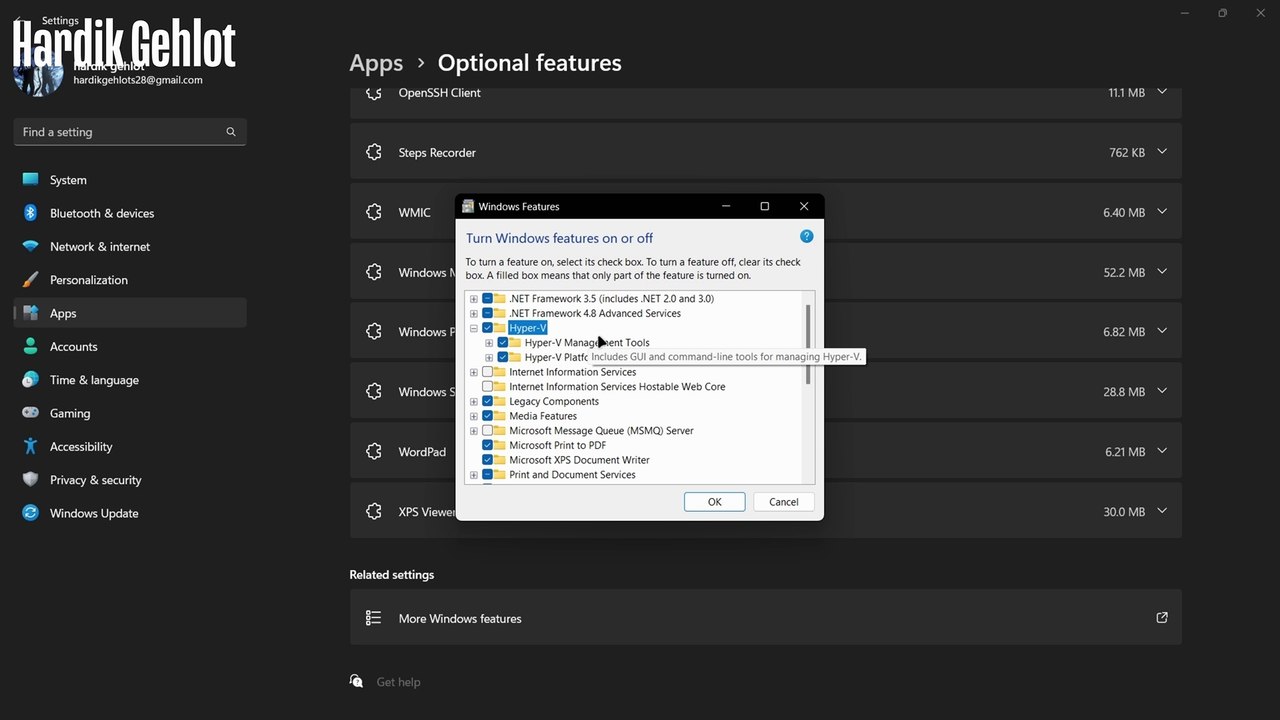Select Gaming in the settings sidebar
The width and height of the screenshot is (1280, 720).
pos(130,413)
